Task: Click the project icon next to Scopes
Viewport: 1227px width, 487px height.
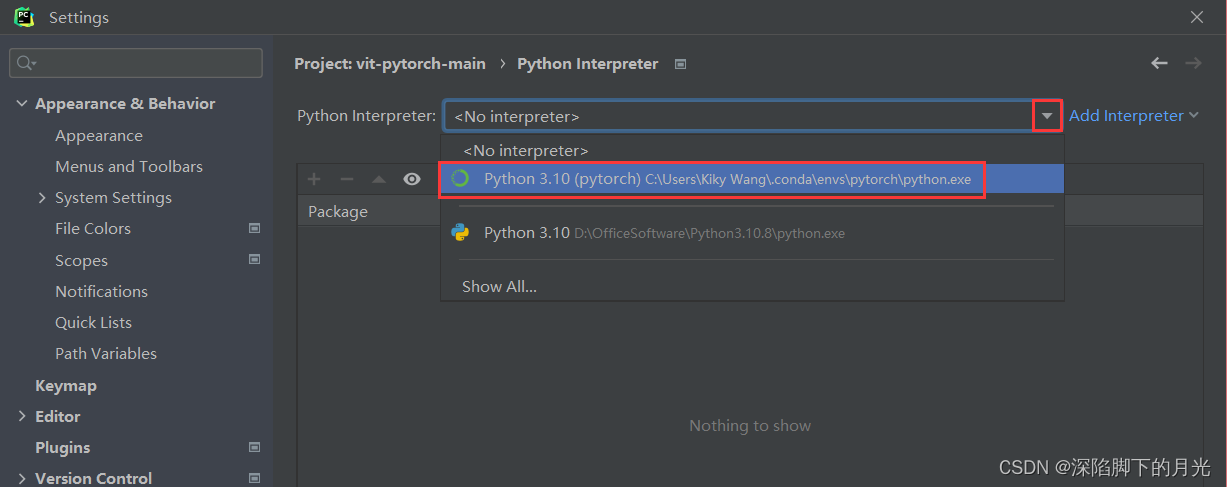Action: (254, 260)
